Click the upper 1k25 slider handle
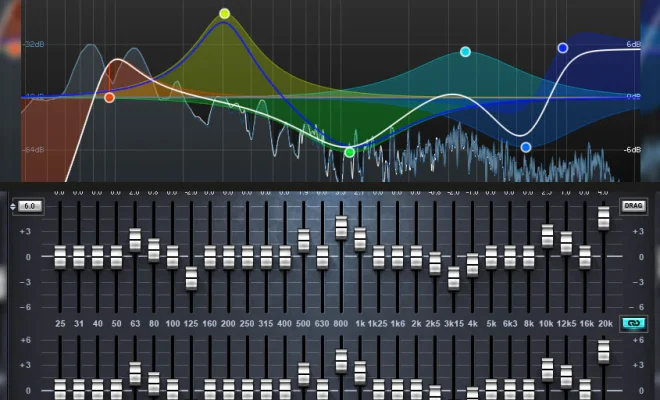The height and width of the screenshot is (400, 660). (378, 257)
